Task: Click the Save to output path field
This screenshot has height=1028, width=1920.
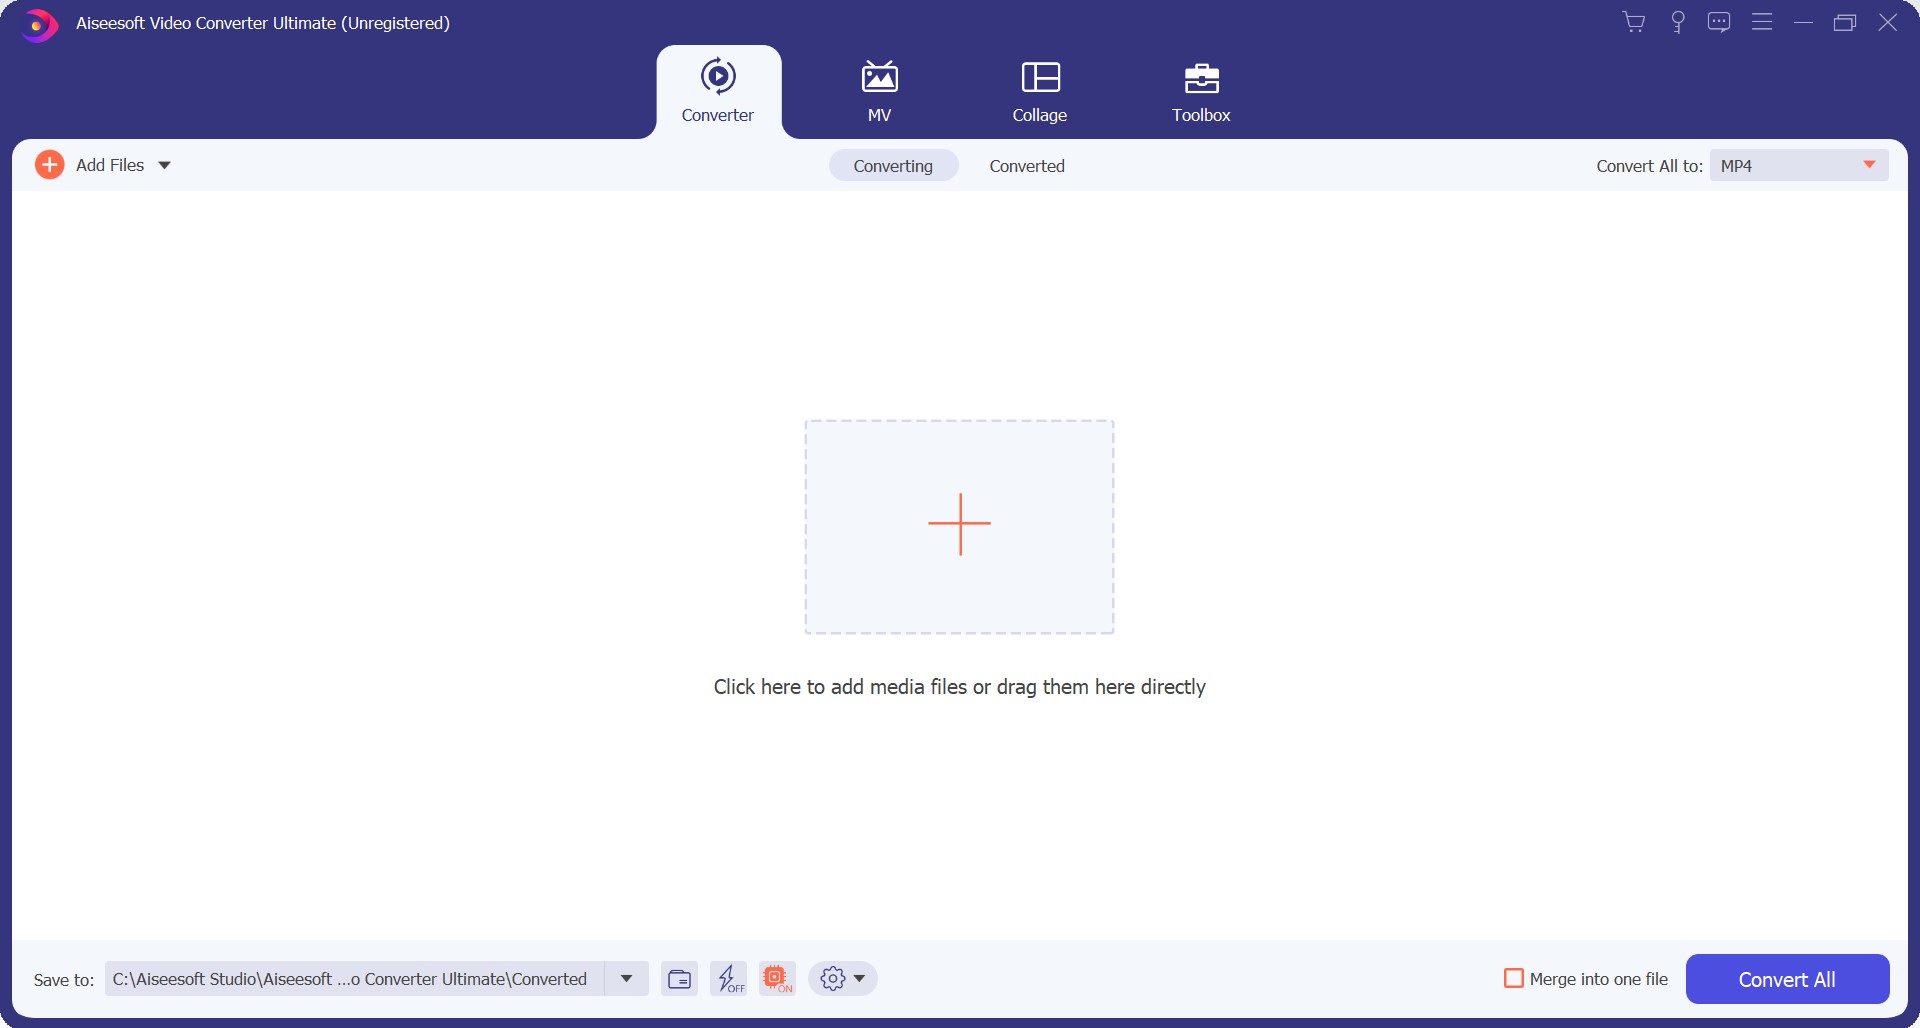Action: [354, 979]
